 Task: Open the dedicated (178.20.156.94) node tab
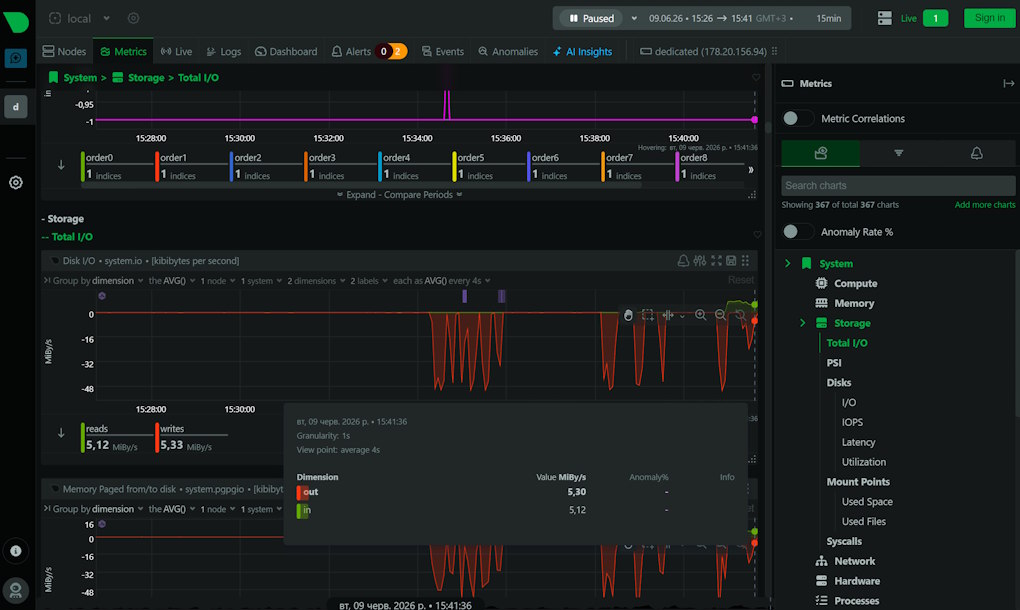tap(703, 51)
